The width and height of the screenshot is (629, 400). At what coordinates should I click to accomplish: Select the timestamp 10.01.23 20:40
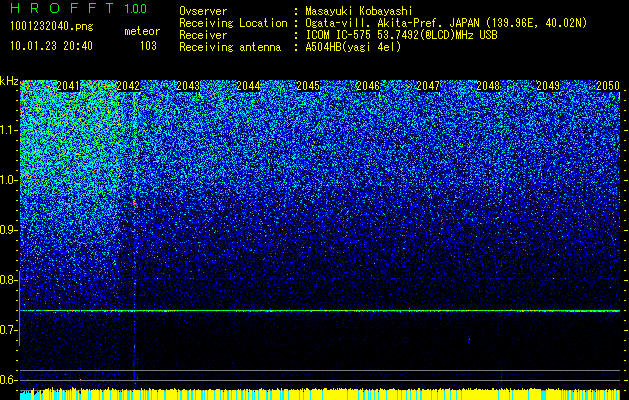tap(51, 46)
